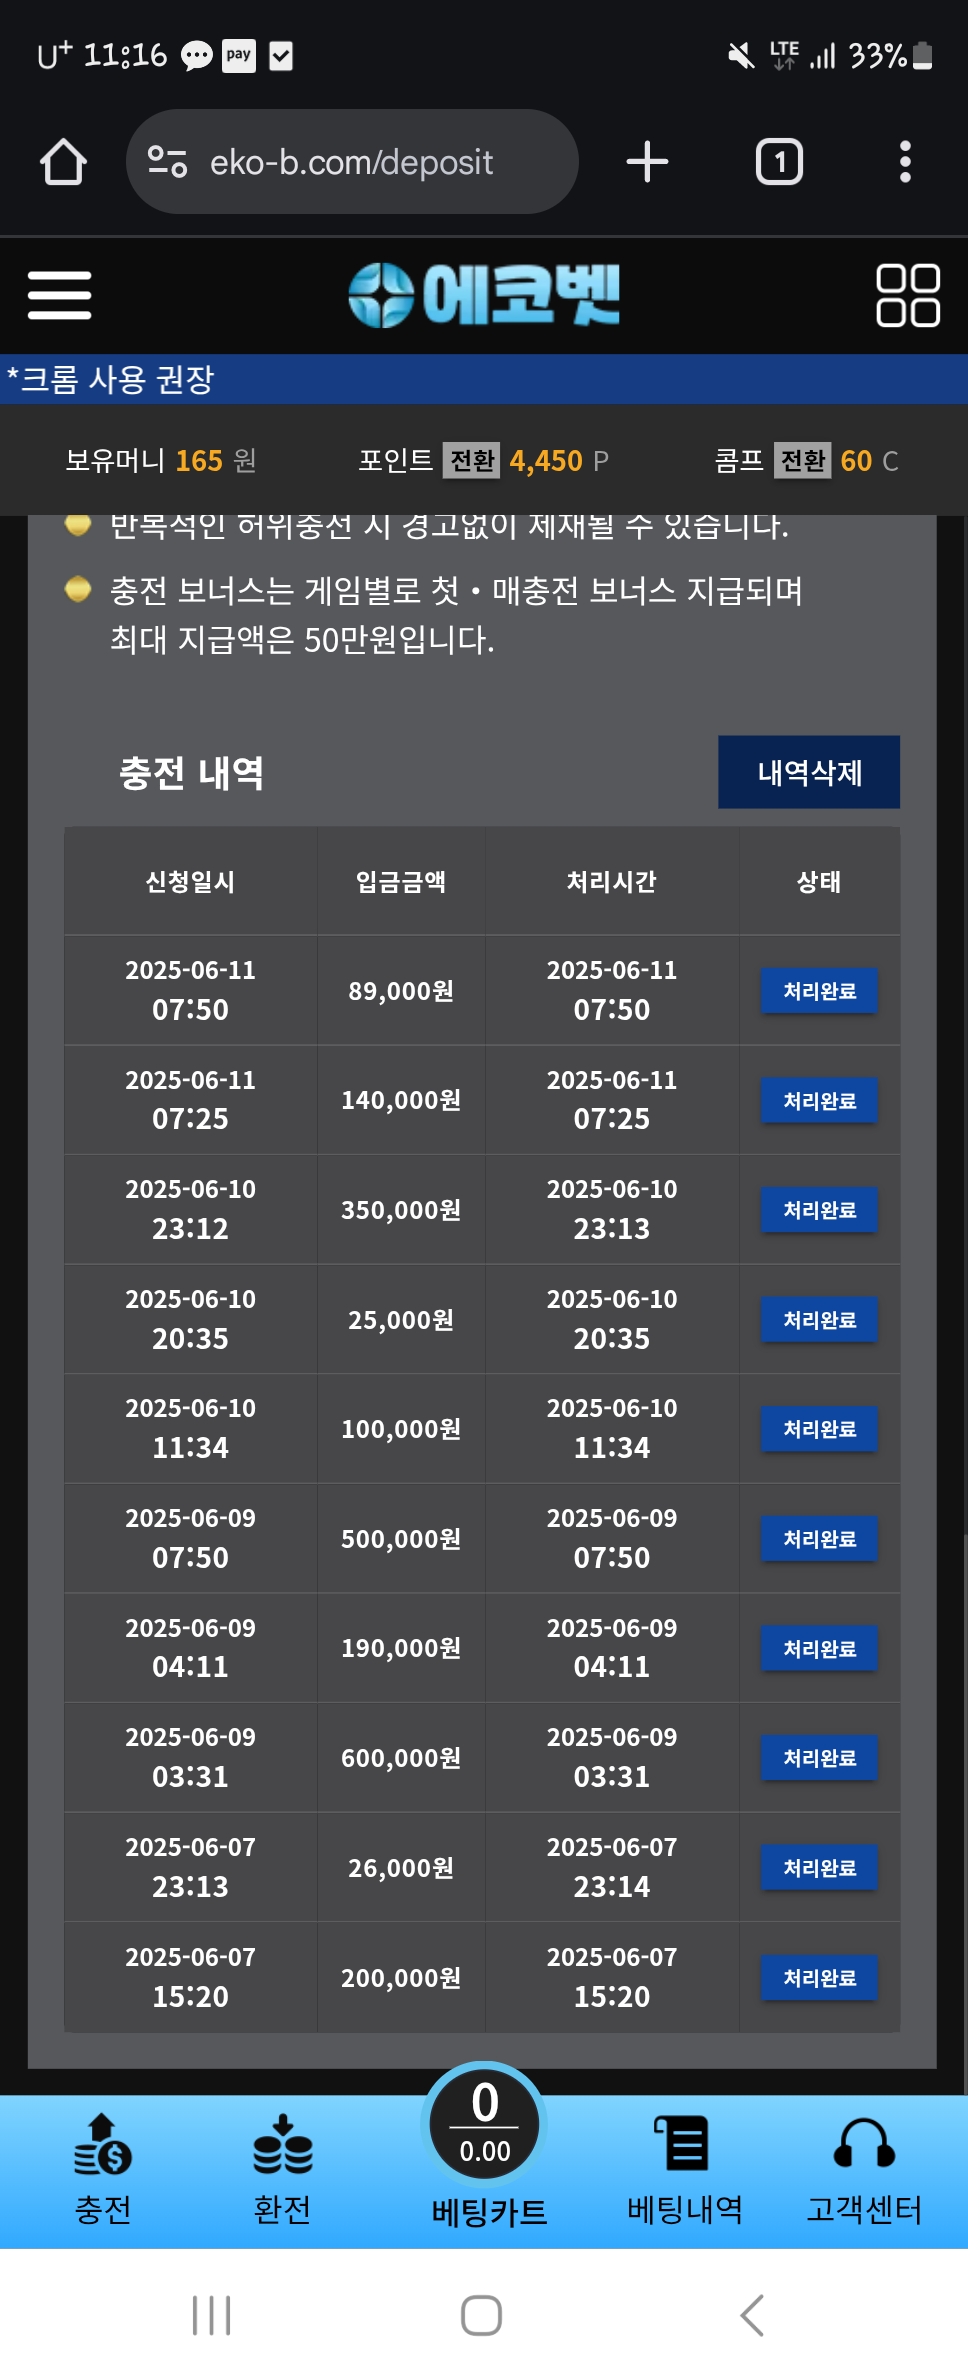Tap the eko-b.com/deposit address field

click(x=352, y=162)
